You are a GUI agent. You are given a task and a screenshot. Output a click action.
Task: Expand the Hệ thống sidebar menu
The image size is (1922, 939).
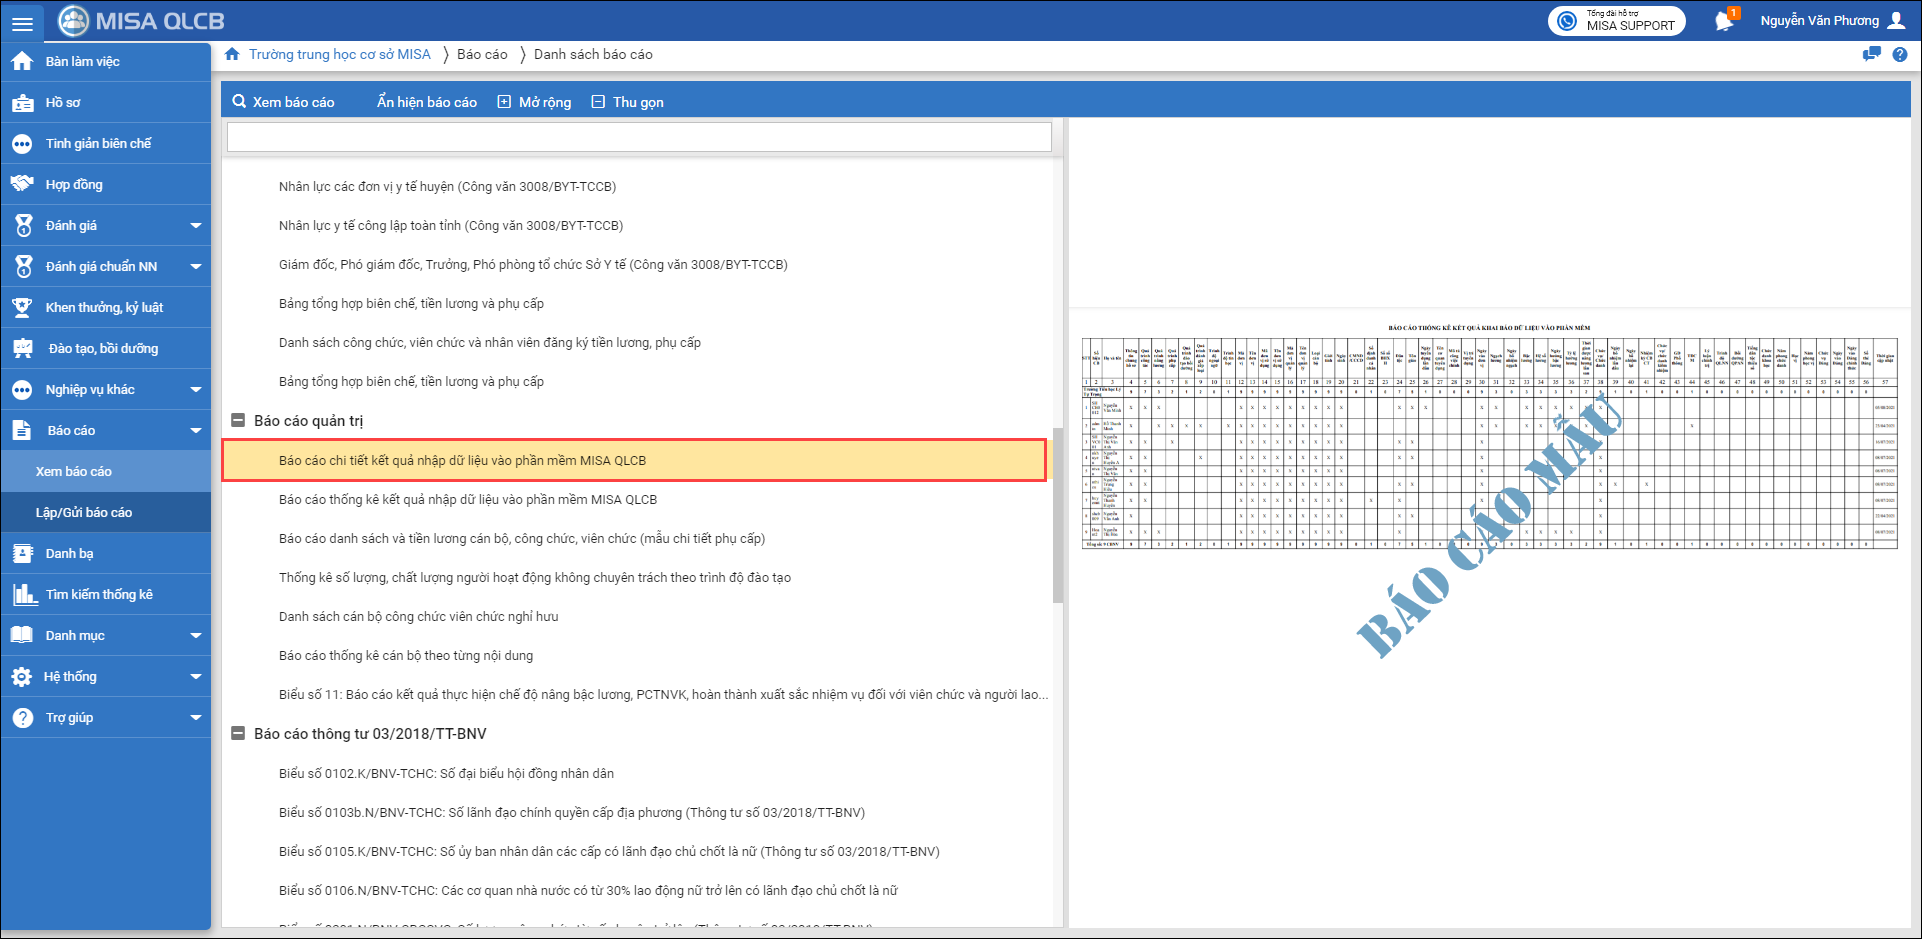tap(195, 677)
